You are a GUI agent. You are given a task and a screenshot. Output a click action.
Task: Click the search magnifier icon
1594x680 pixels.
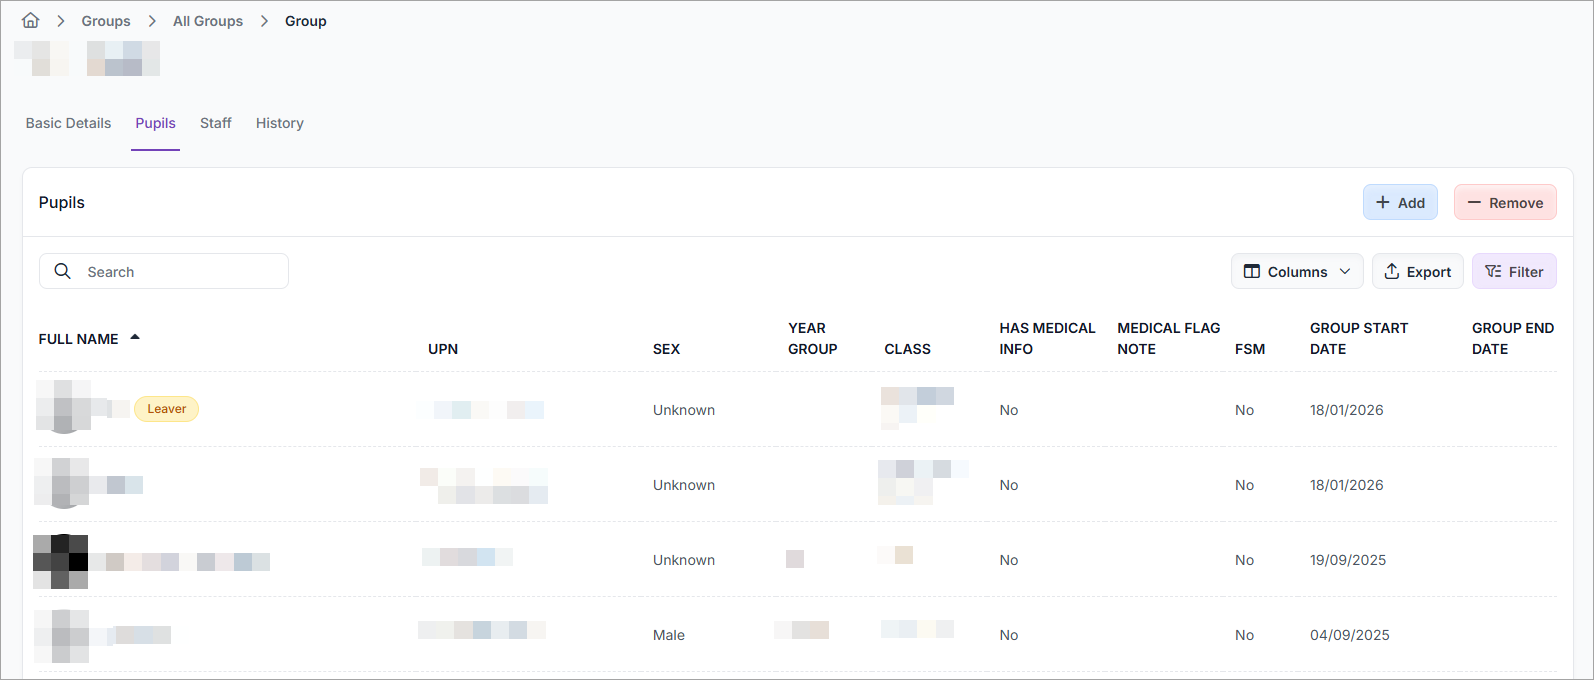(63, 272)
